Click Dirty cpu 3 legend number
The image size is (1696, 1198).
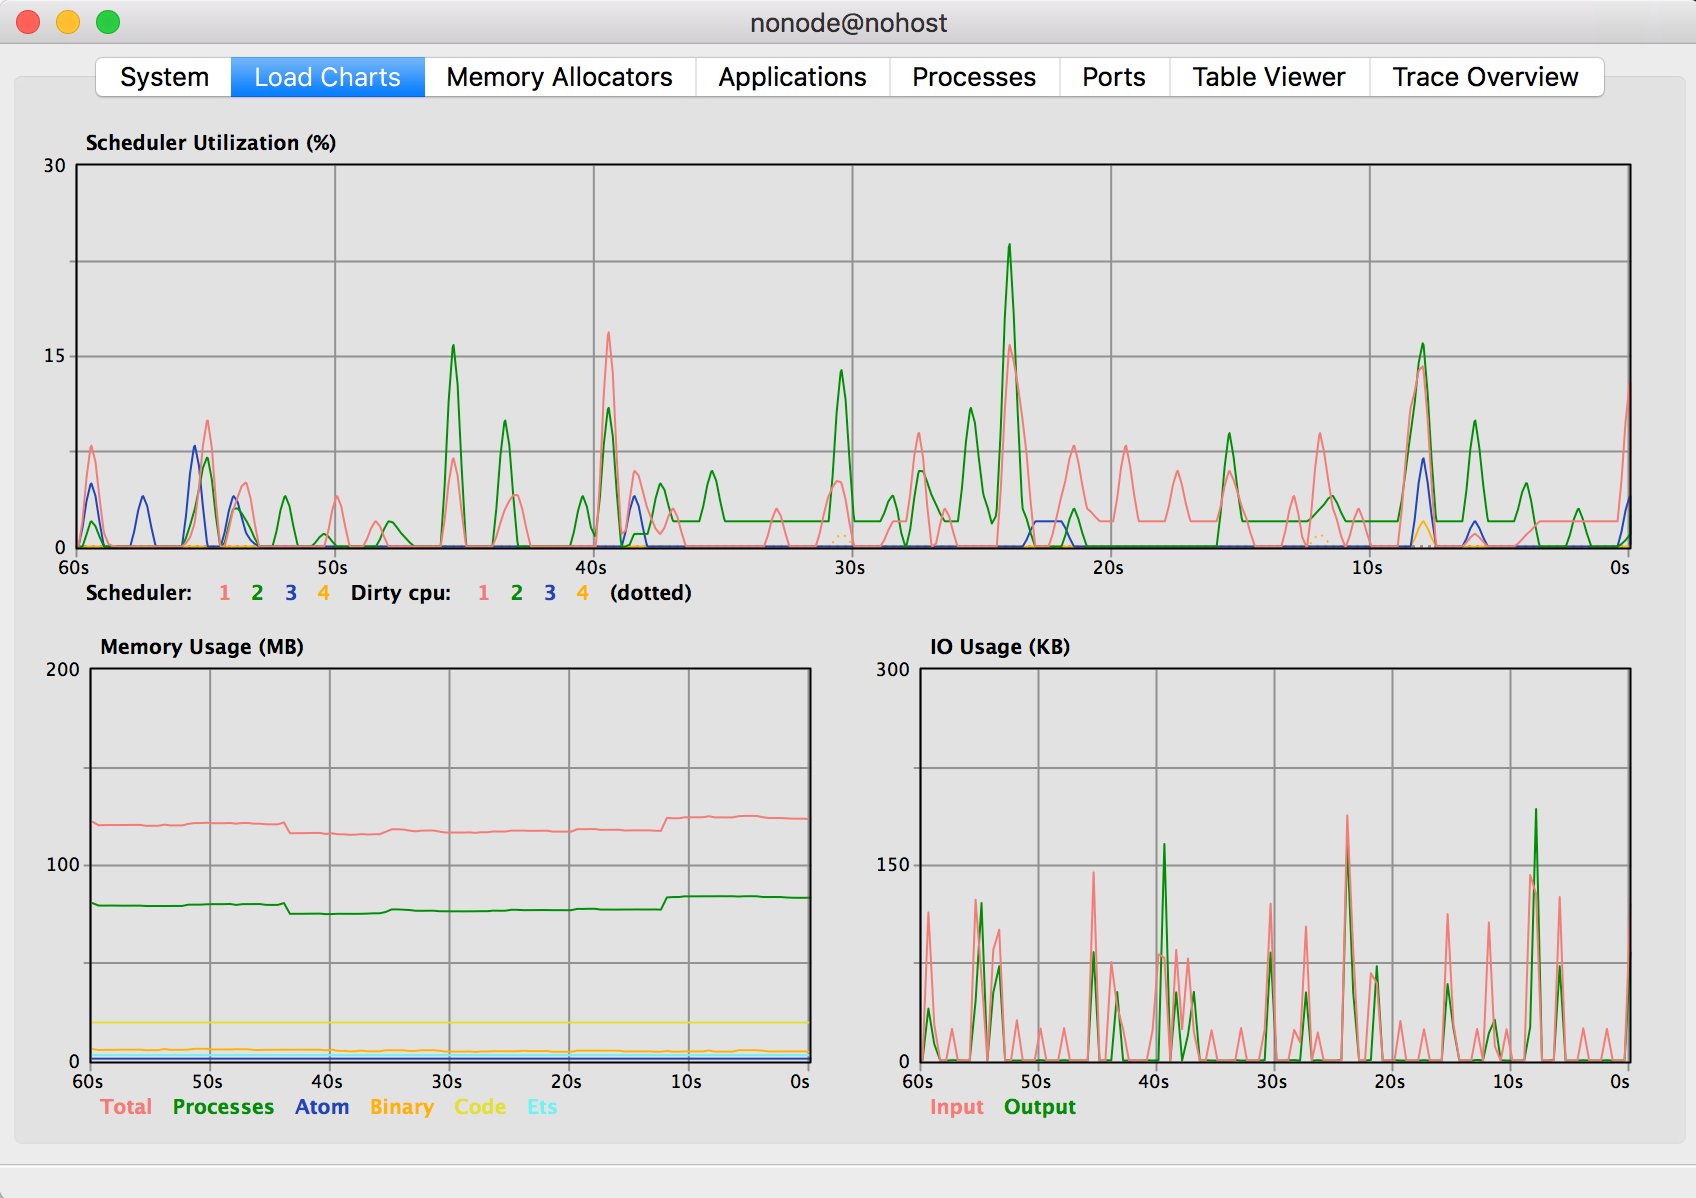[550, 593]
